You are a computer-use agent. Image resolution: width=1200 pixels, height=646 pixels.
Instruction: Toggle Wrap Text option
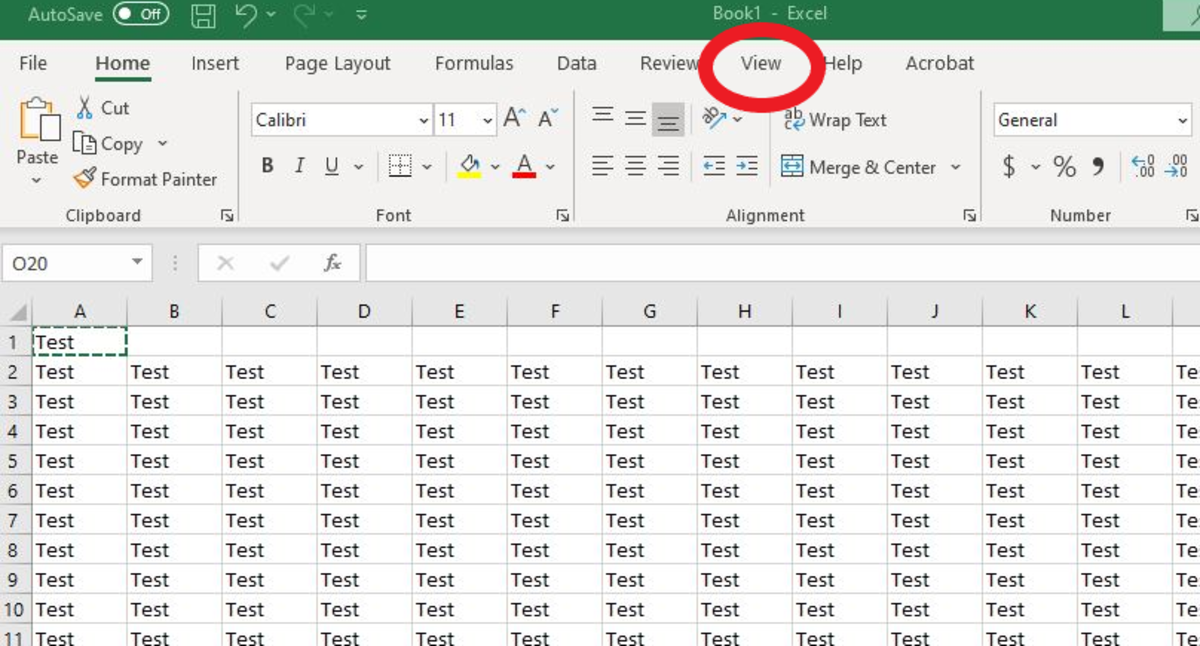pos(835,120)
